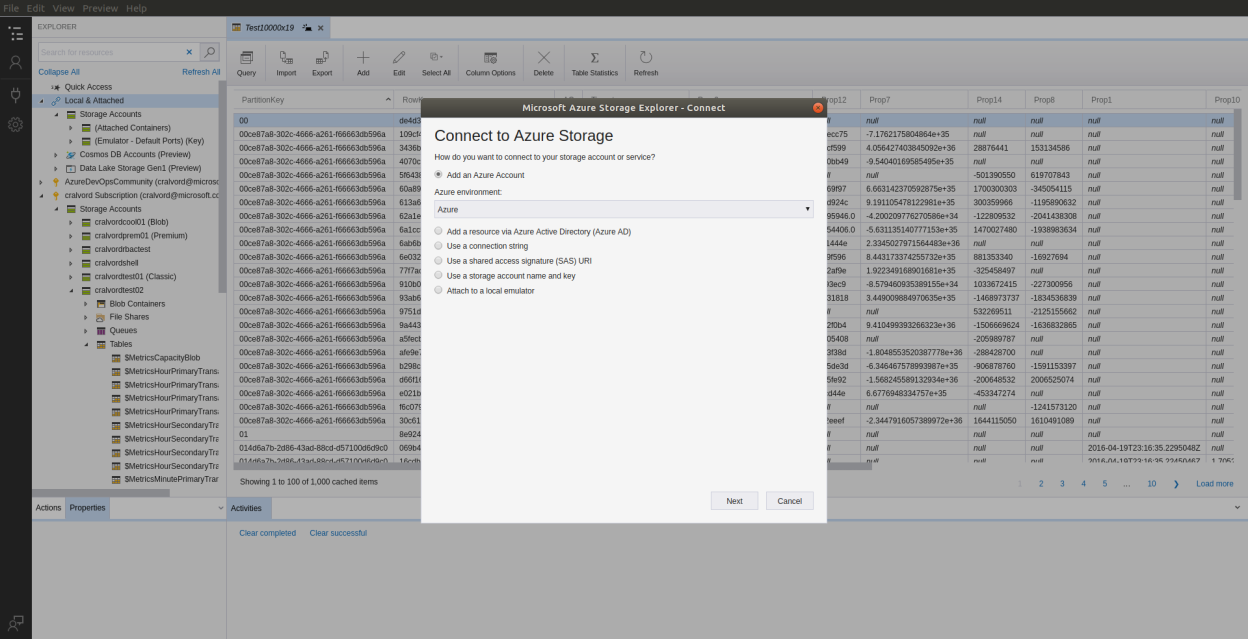The image size is (1248, 639).
Task: Click Select All in the toolbar
Action: tap(436, 63)
